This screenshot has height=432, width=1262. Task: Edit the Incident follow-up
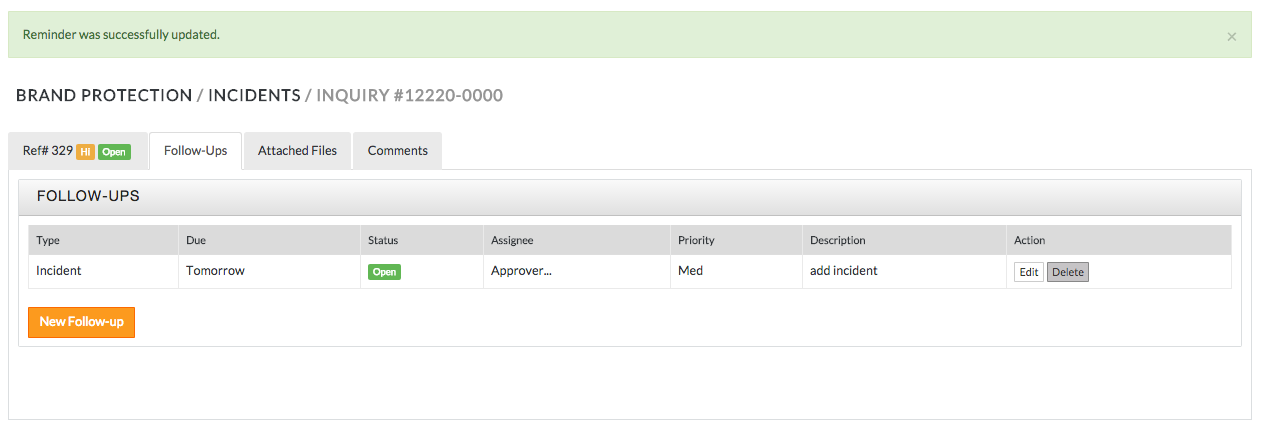click(x=1028, y=272)
